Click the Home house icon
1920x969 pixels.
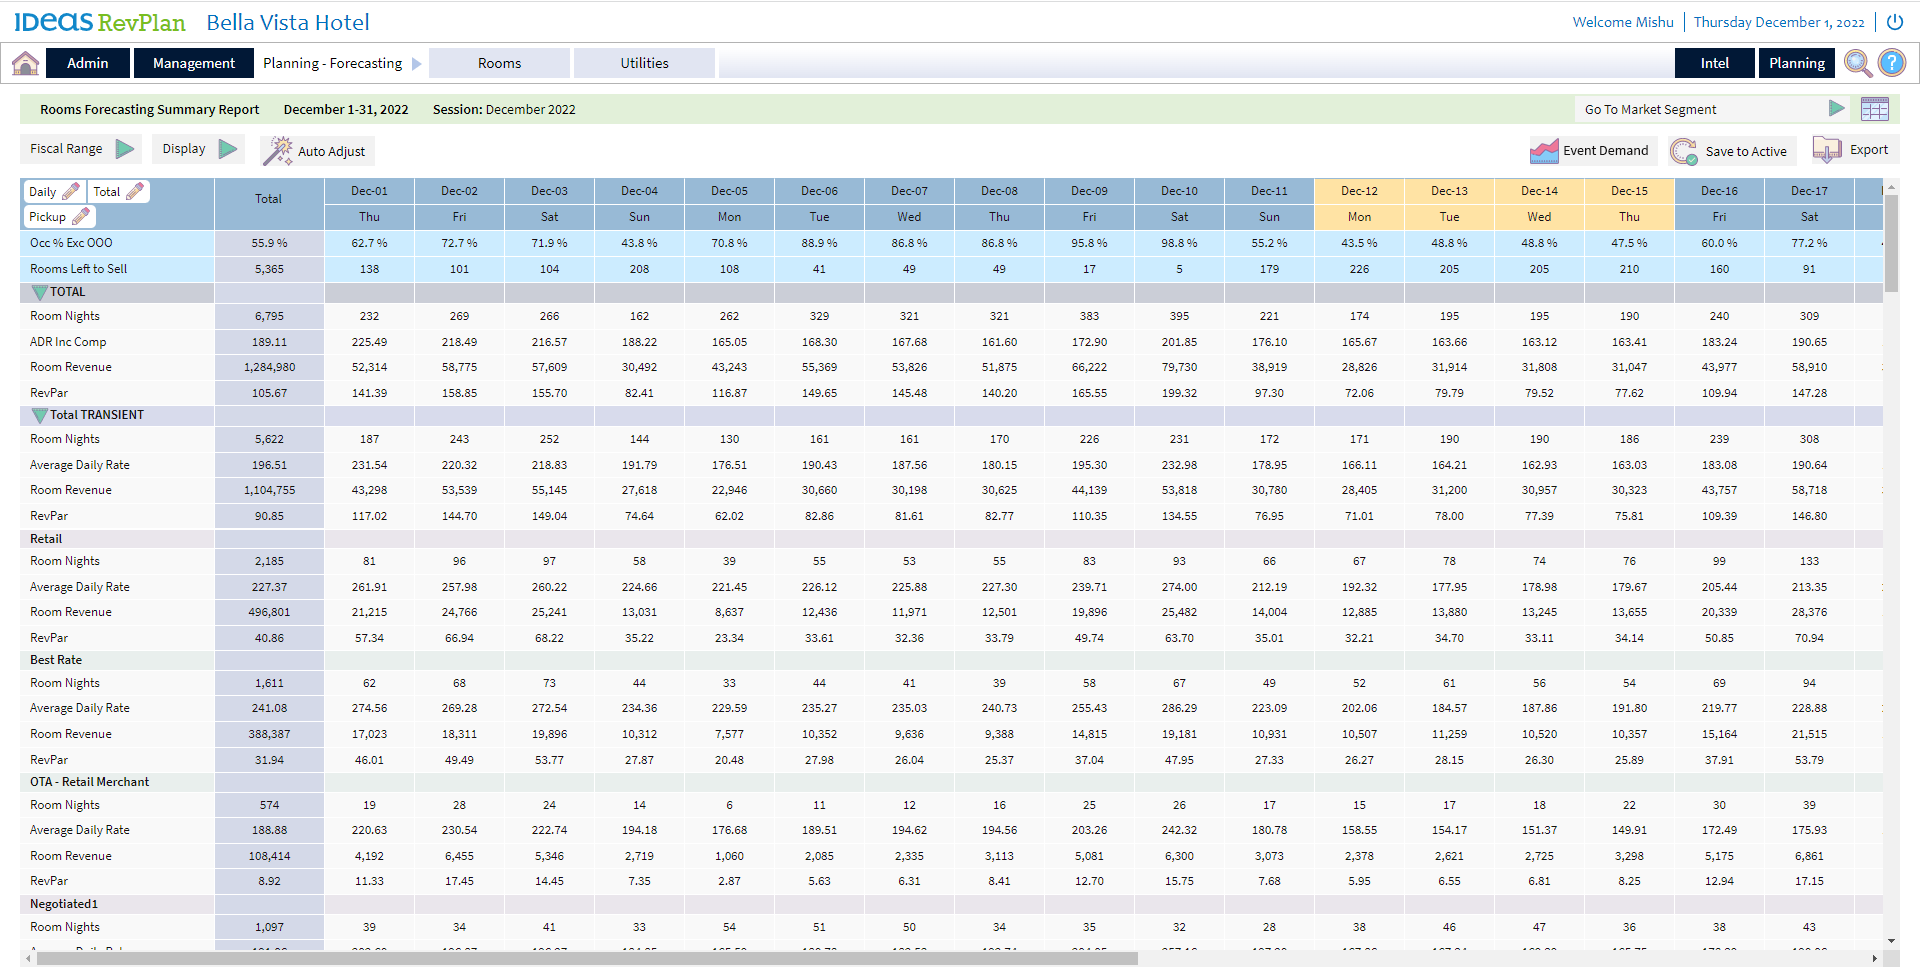coord(25,63)
